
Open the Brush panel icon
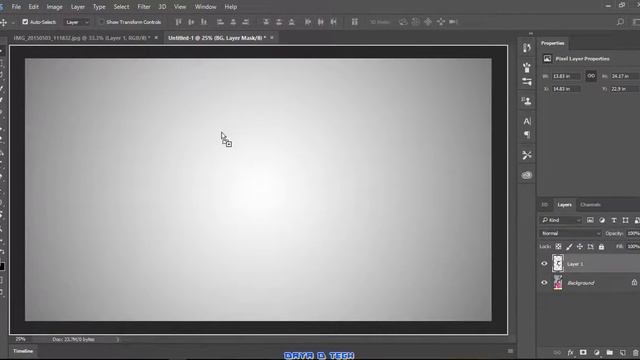click(x=527, y=67)
